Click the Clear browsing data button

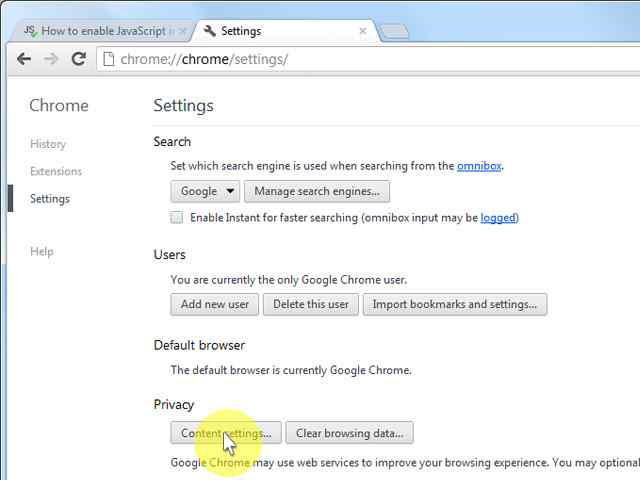pyautogui.click(x=349, y=433)
